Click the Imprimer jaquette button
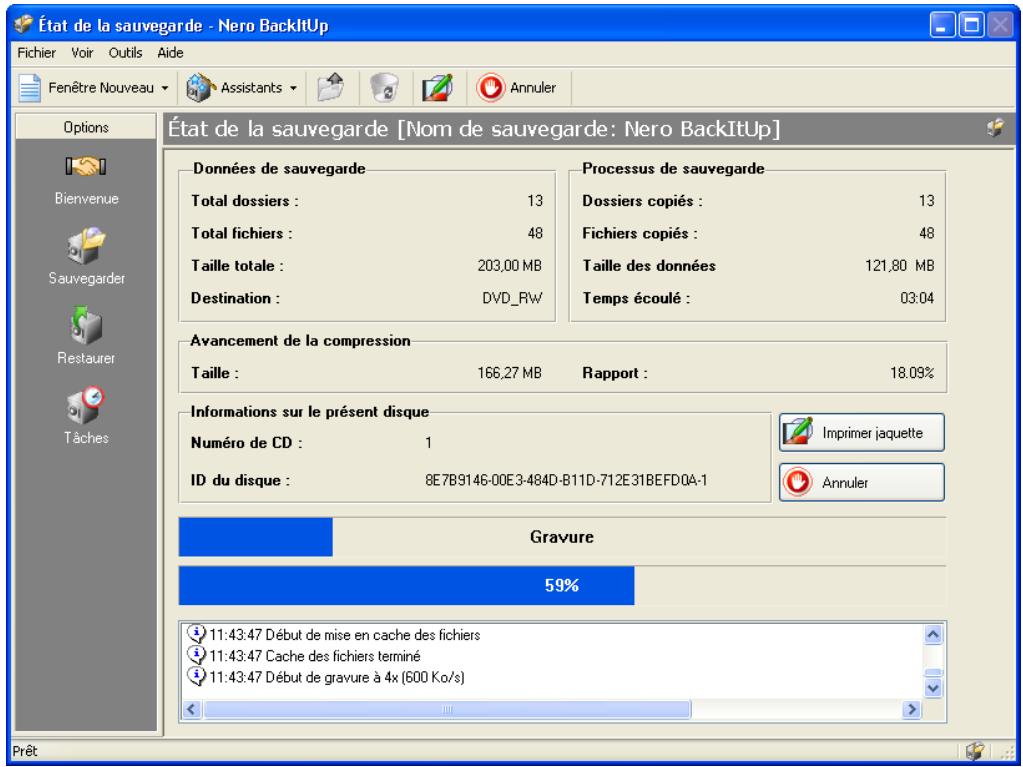1023x767 pixels. point(862,432)
